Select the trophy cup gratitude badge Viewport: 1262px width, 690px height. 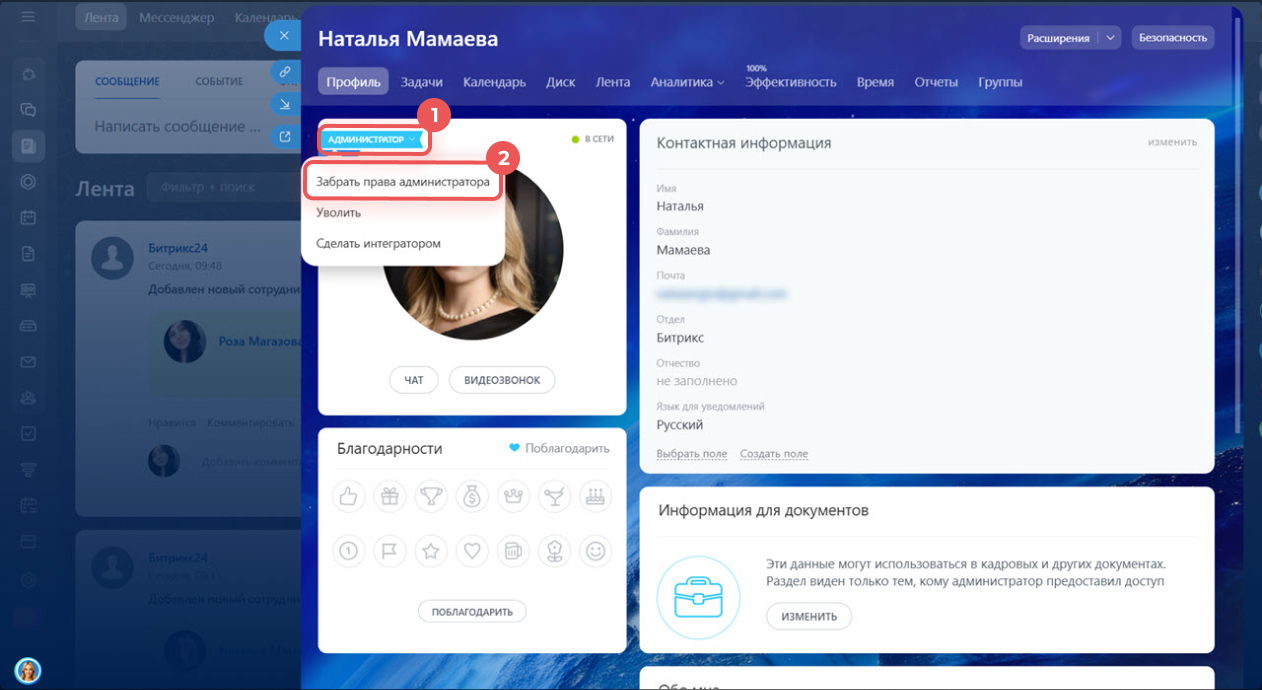coord(430,496)
